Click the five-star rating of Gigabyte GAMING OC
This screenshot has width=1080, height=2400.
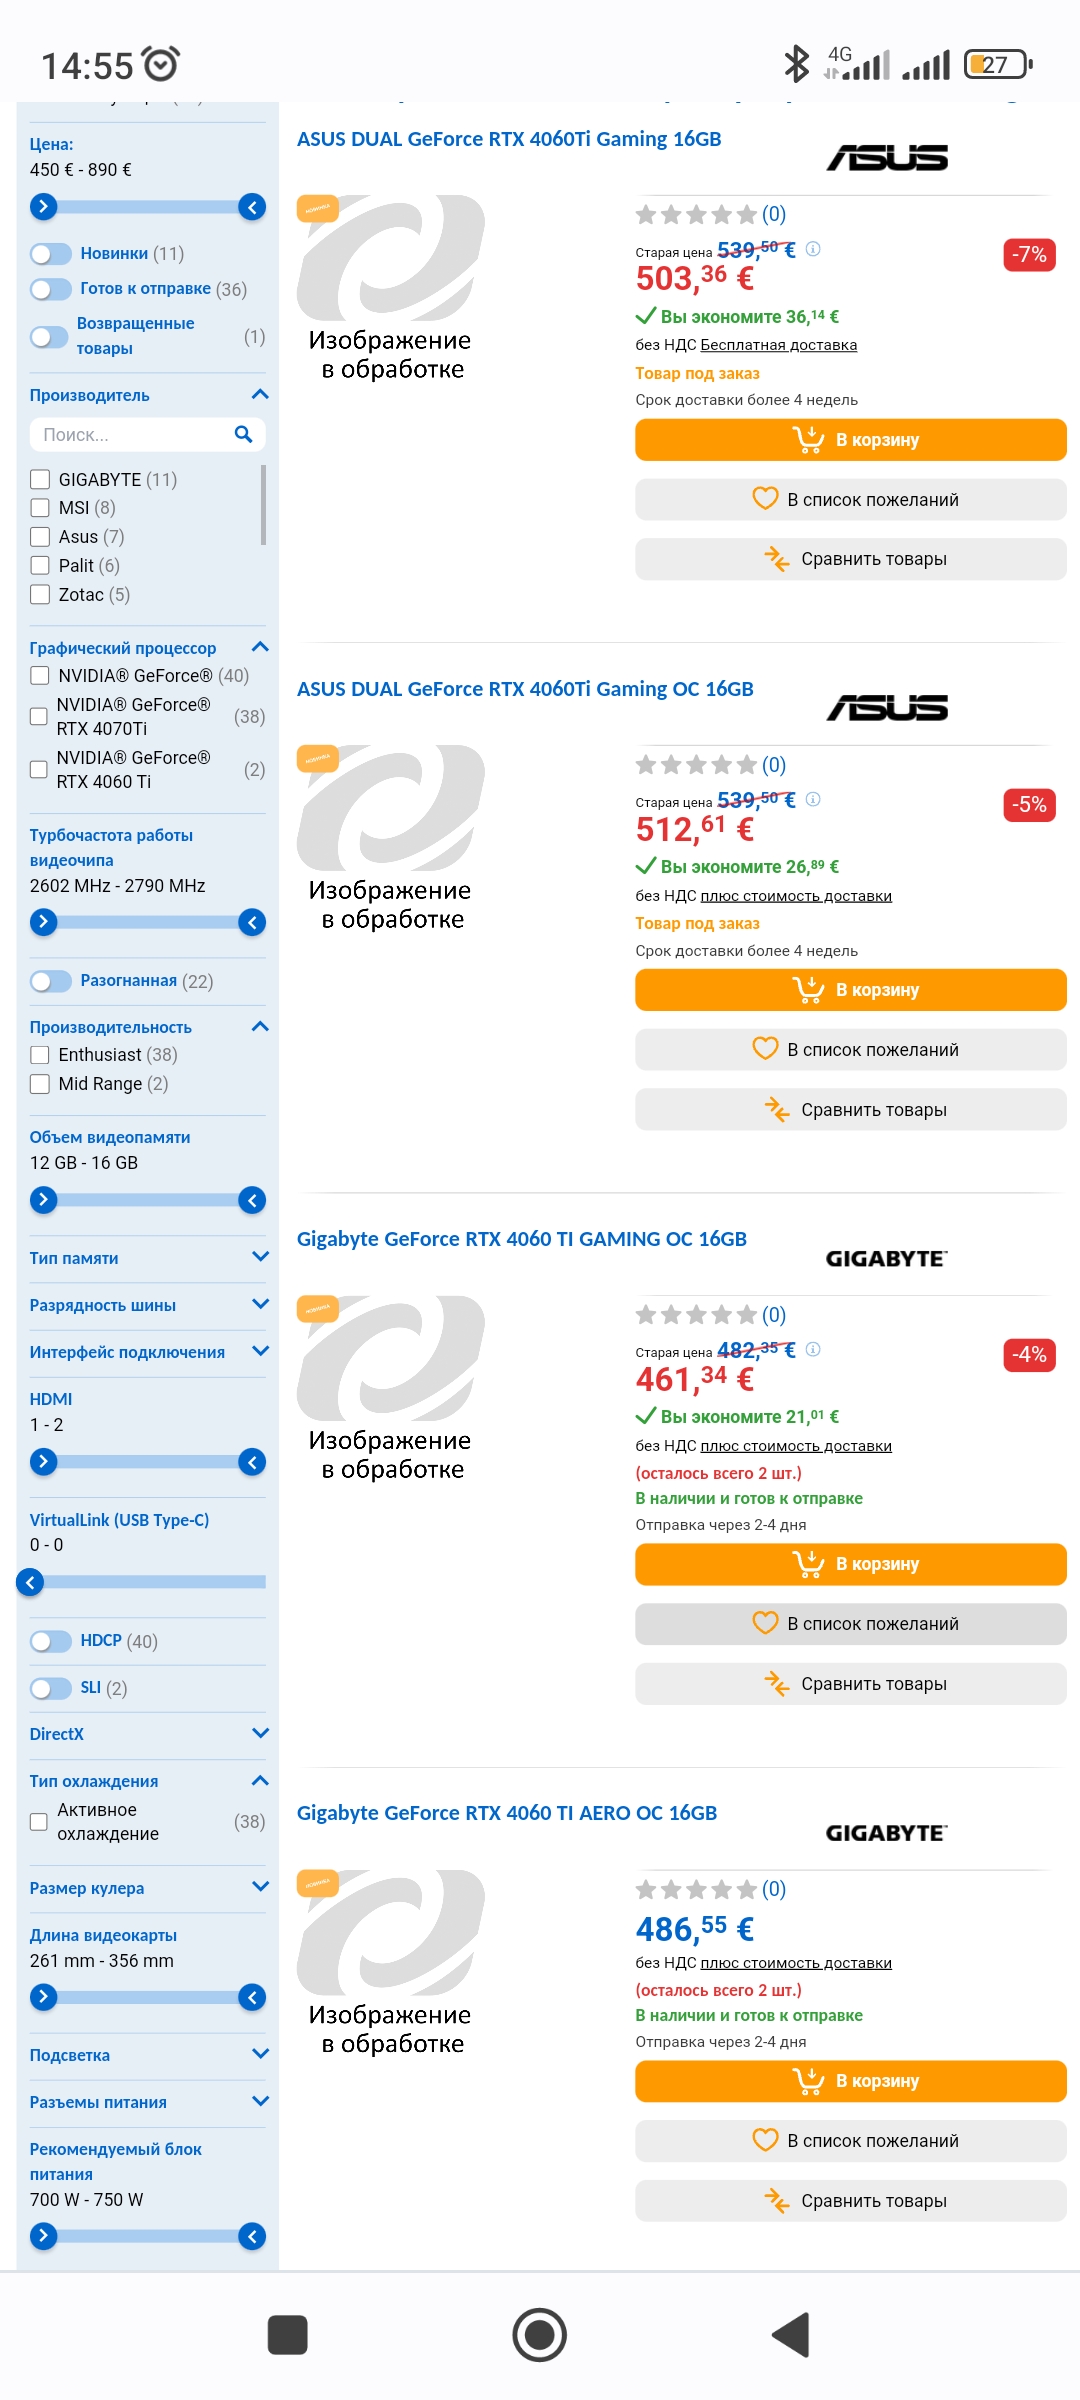pyautogui.click(x=697, y=1315)
